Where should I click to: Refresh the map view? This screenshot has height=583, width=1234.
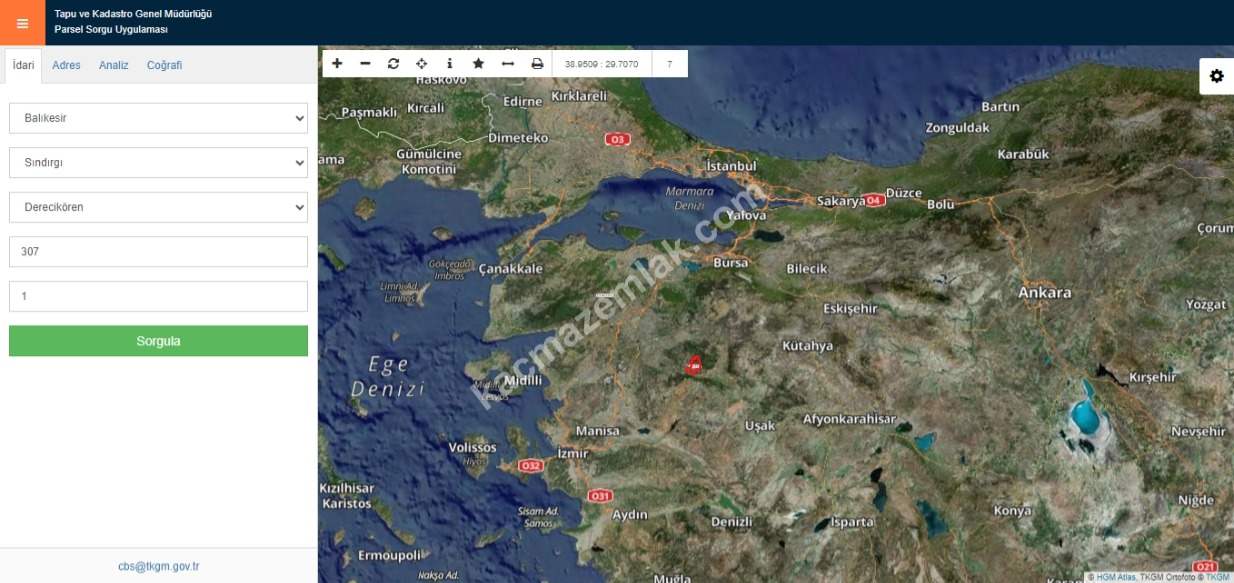pos(393,64)
